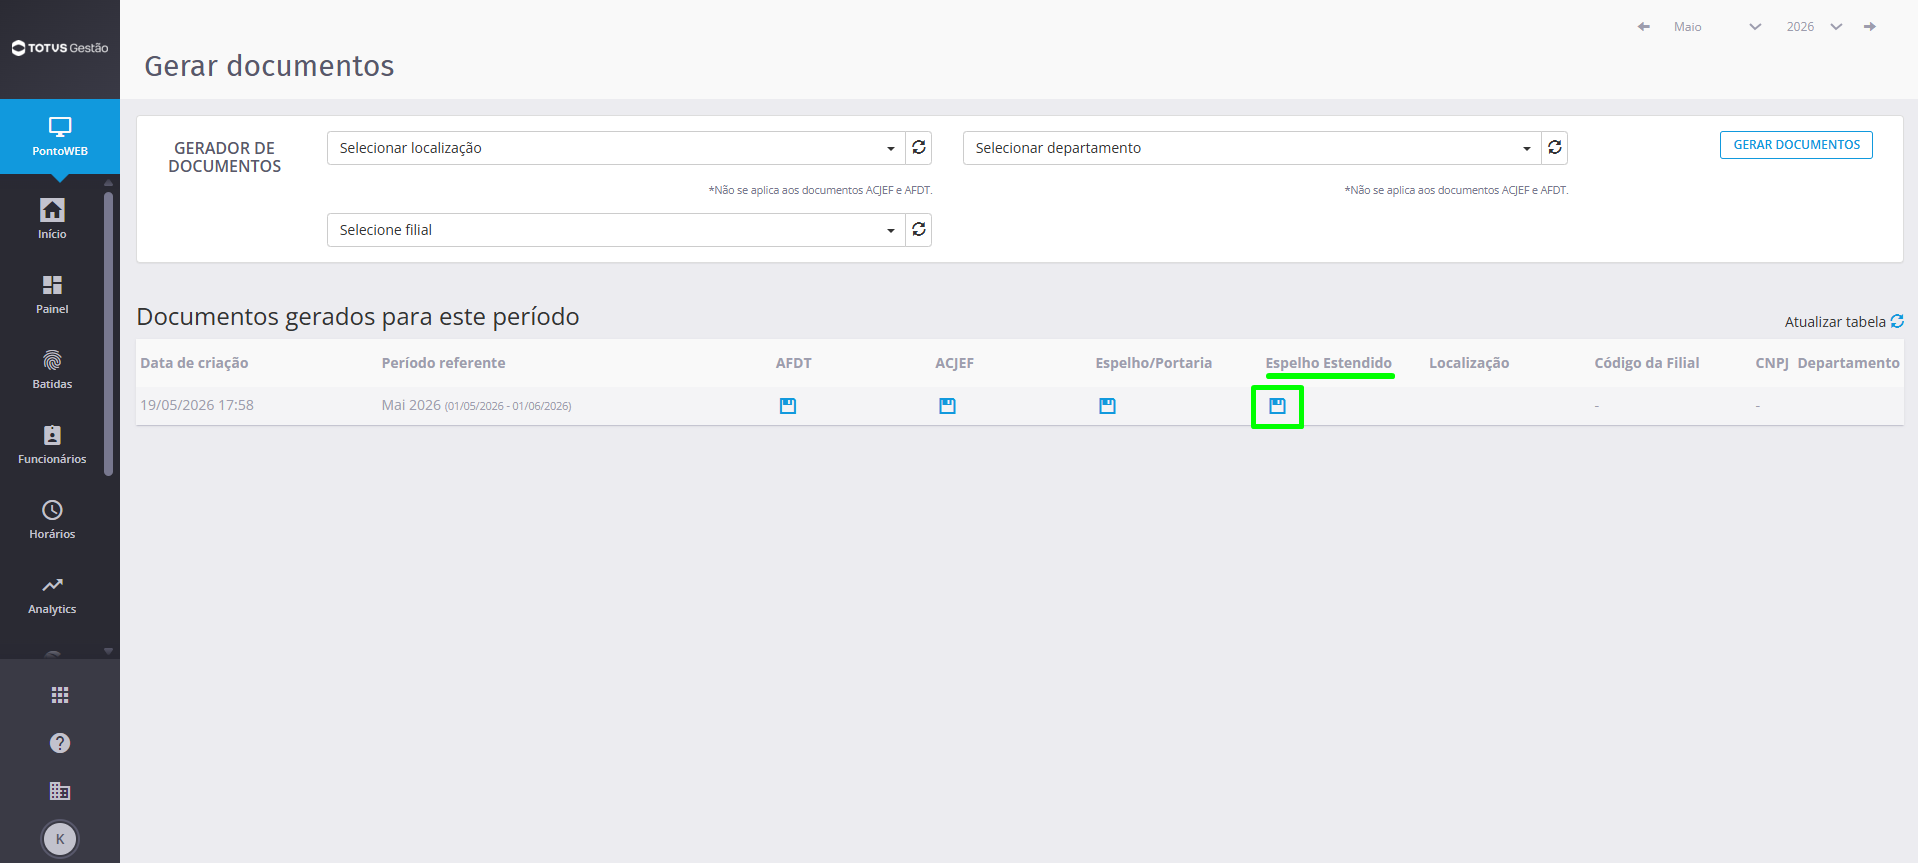
Task: Open Batidas fingerprint section
Action: [x=52, y=369]
